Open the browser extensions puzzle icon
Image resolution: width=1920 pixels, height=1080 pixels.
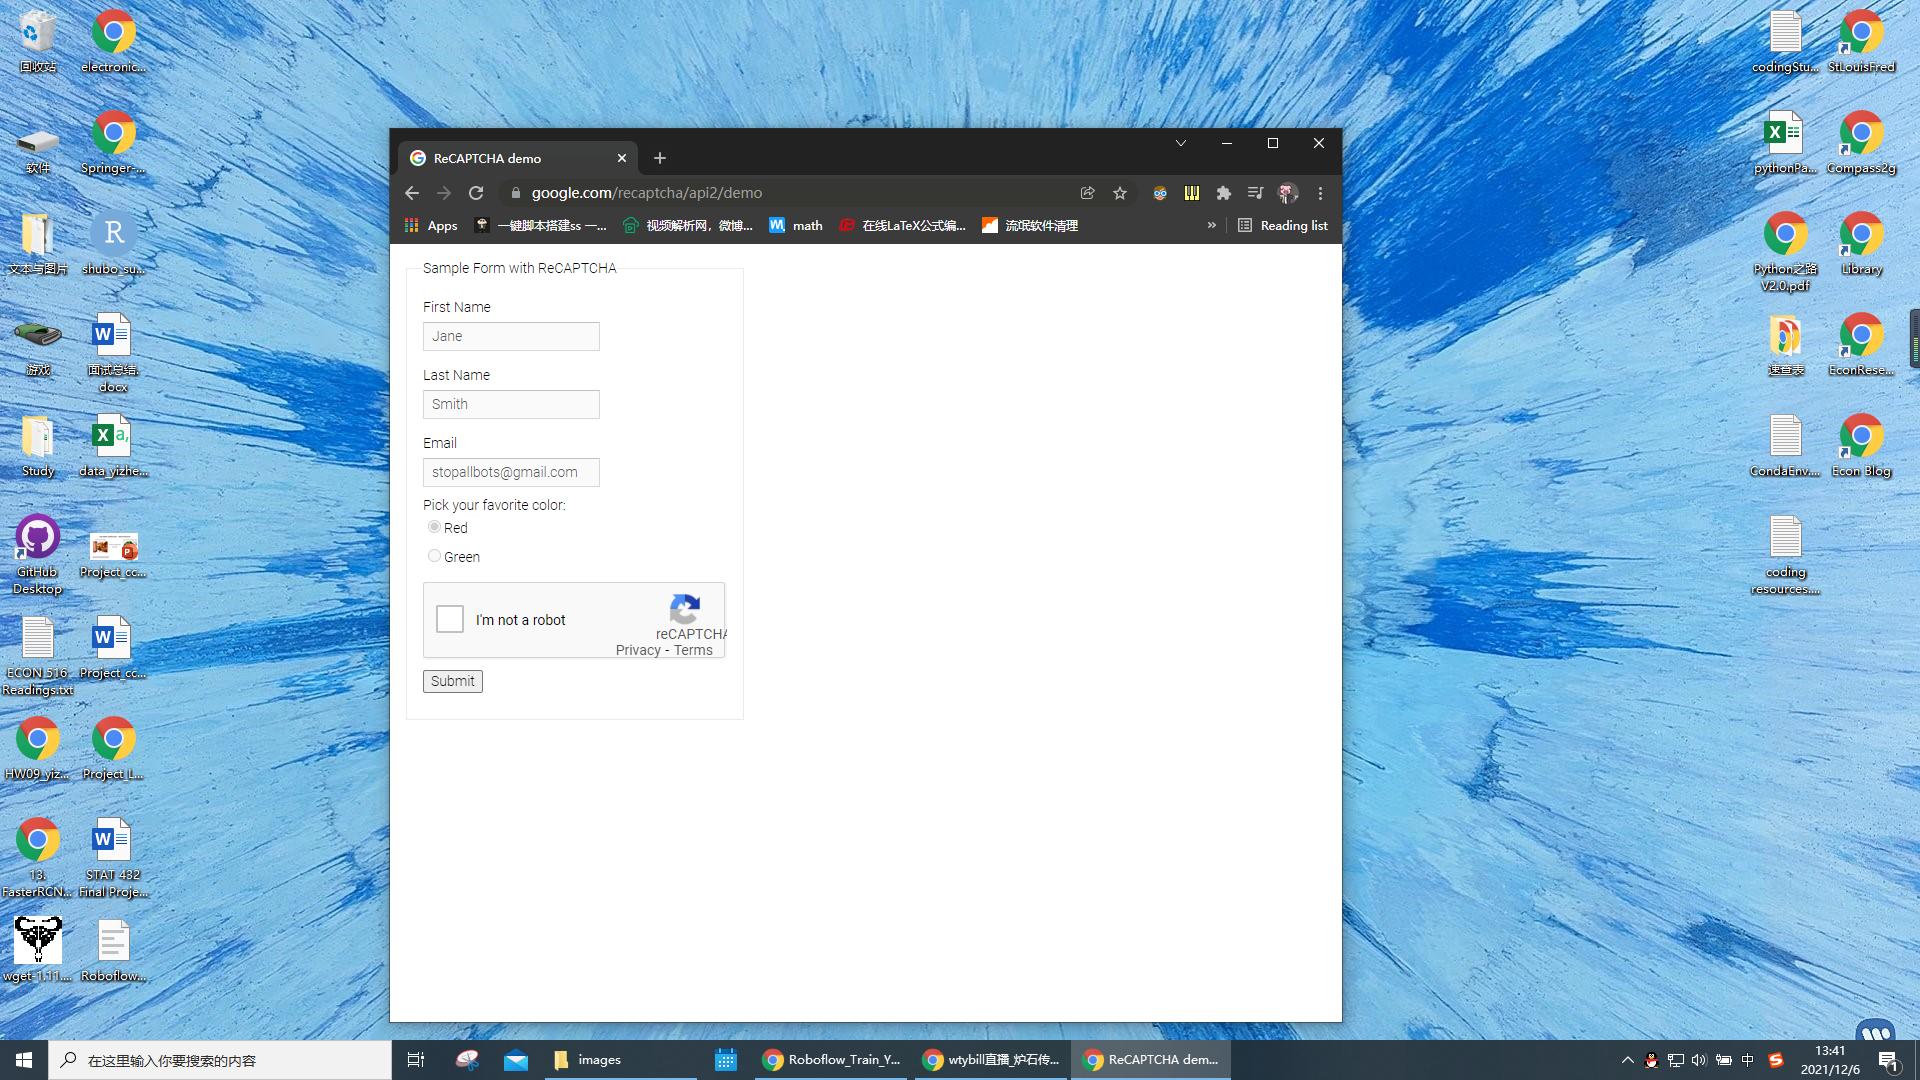[1223, 193]
